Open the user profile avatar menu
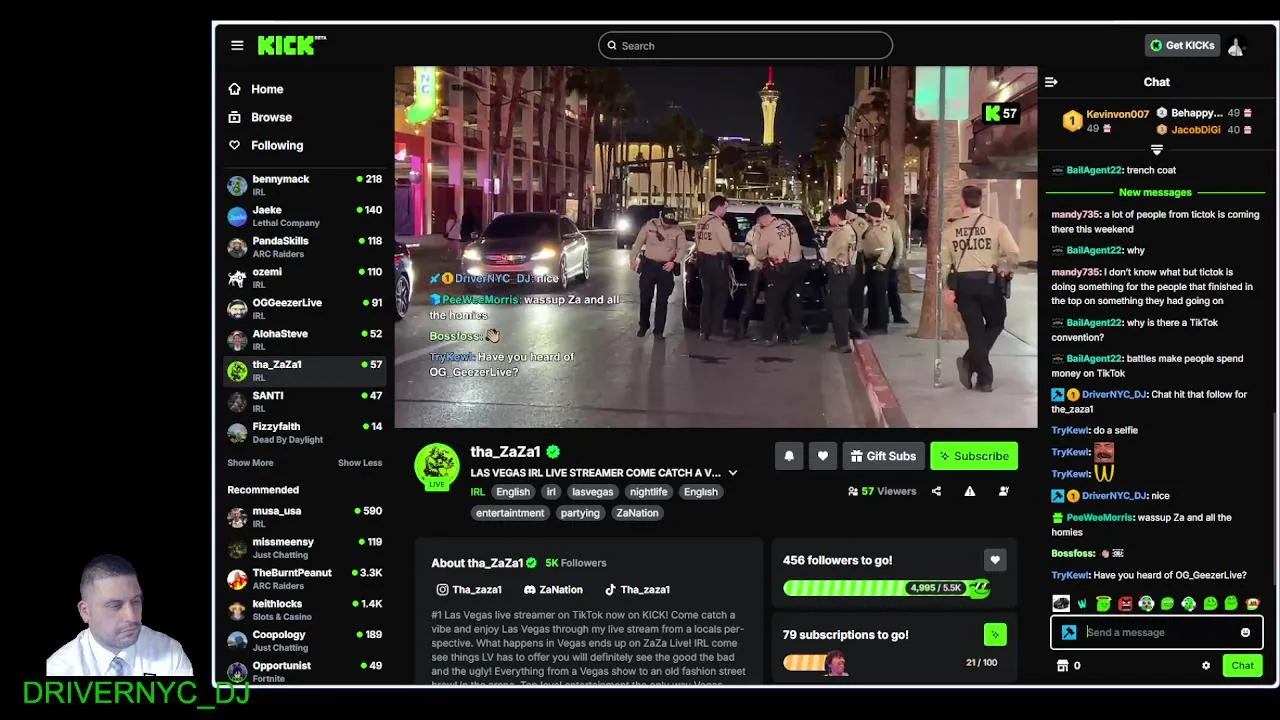Screen dimensions: 1280x720 (x=1236, y=46)
